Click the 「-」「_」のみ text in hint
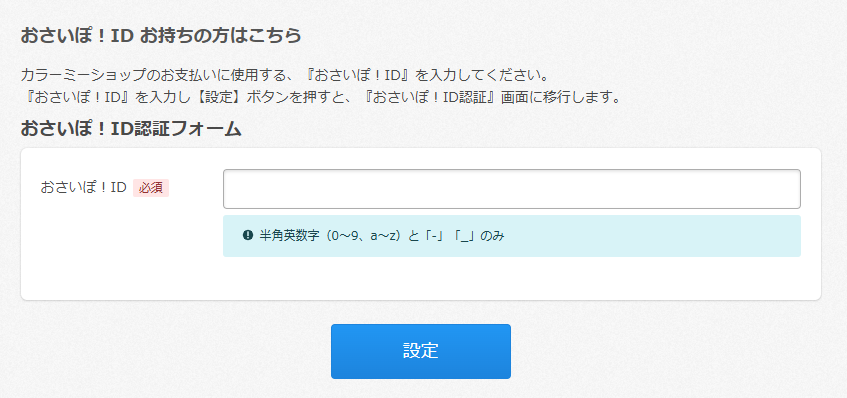 459,235
